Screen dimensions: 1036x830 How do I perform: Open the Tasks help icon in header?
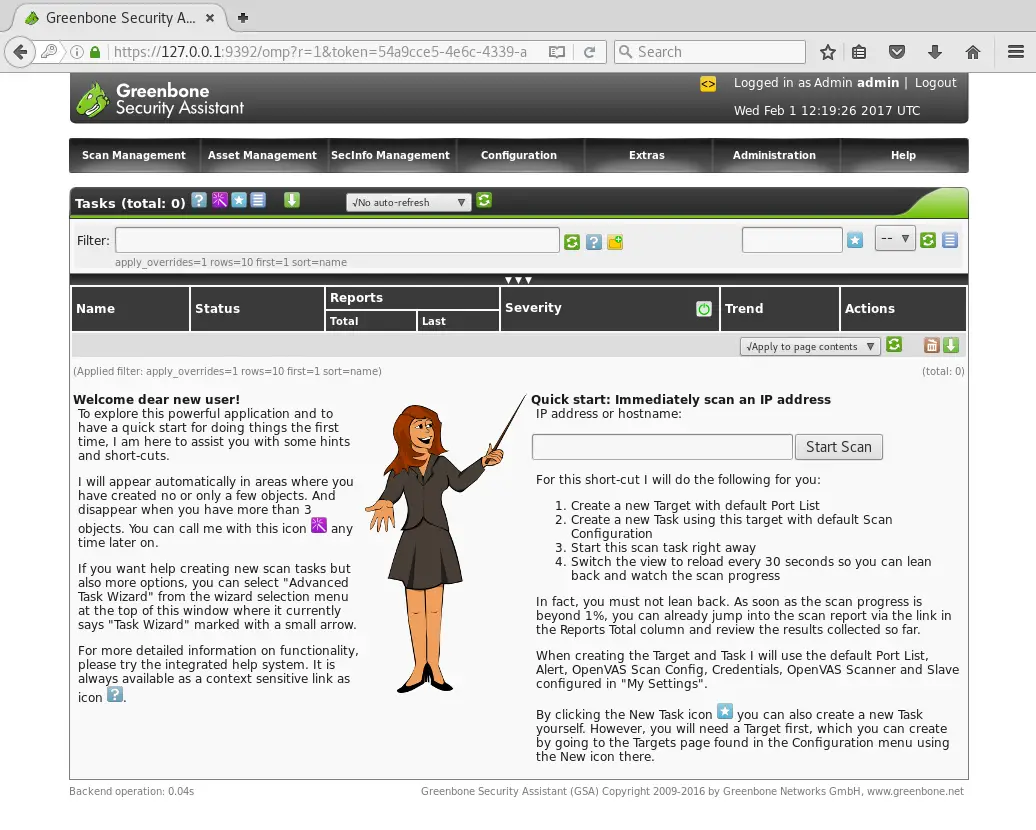(x=199, y=200)
